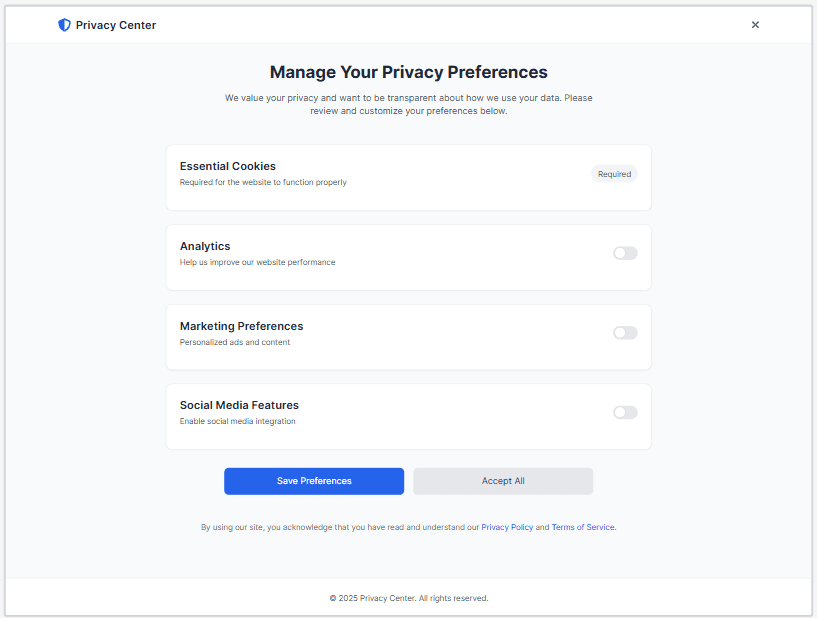
Task: Click the blue shield Privacy Center icon
Action: click(64, 25)
